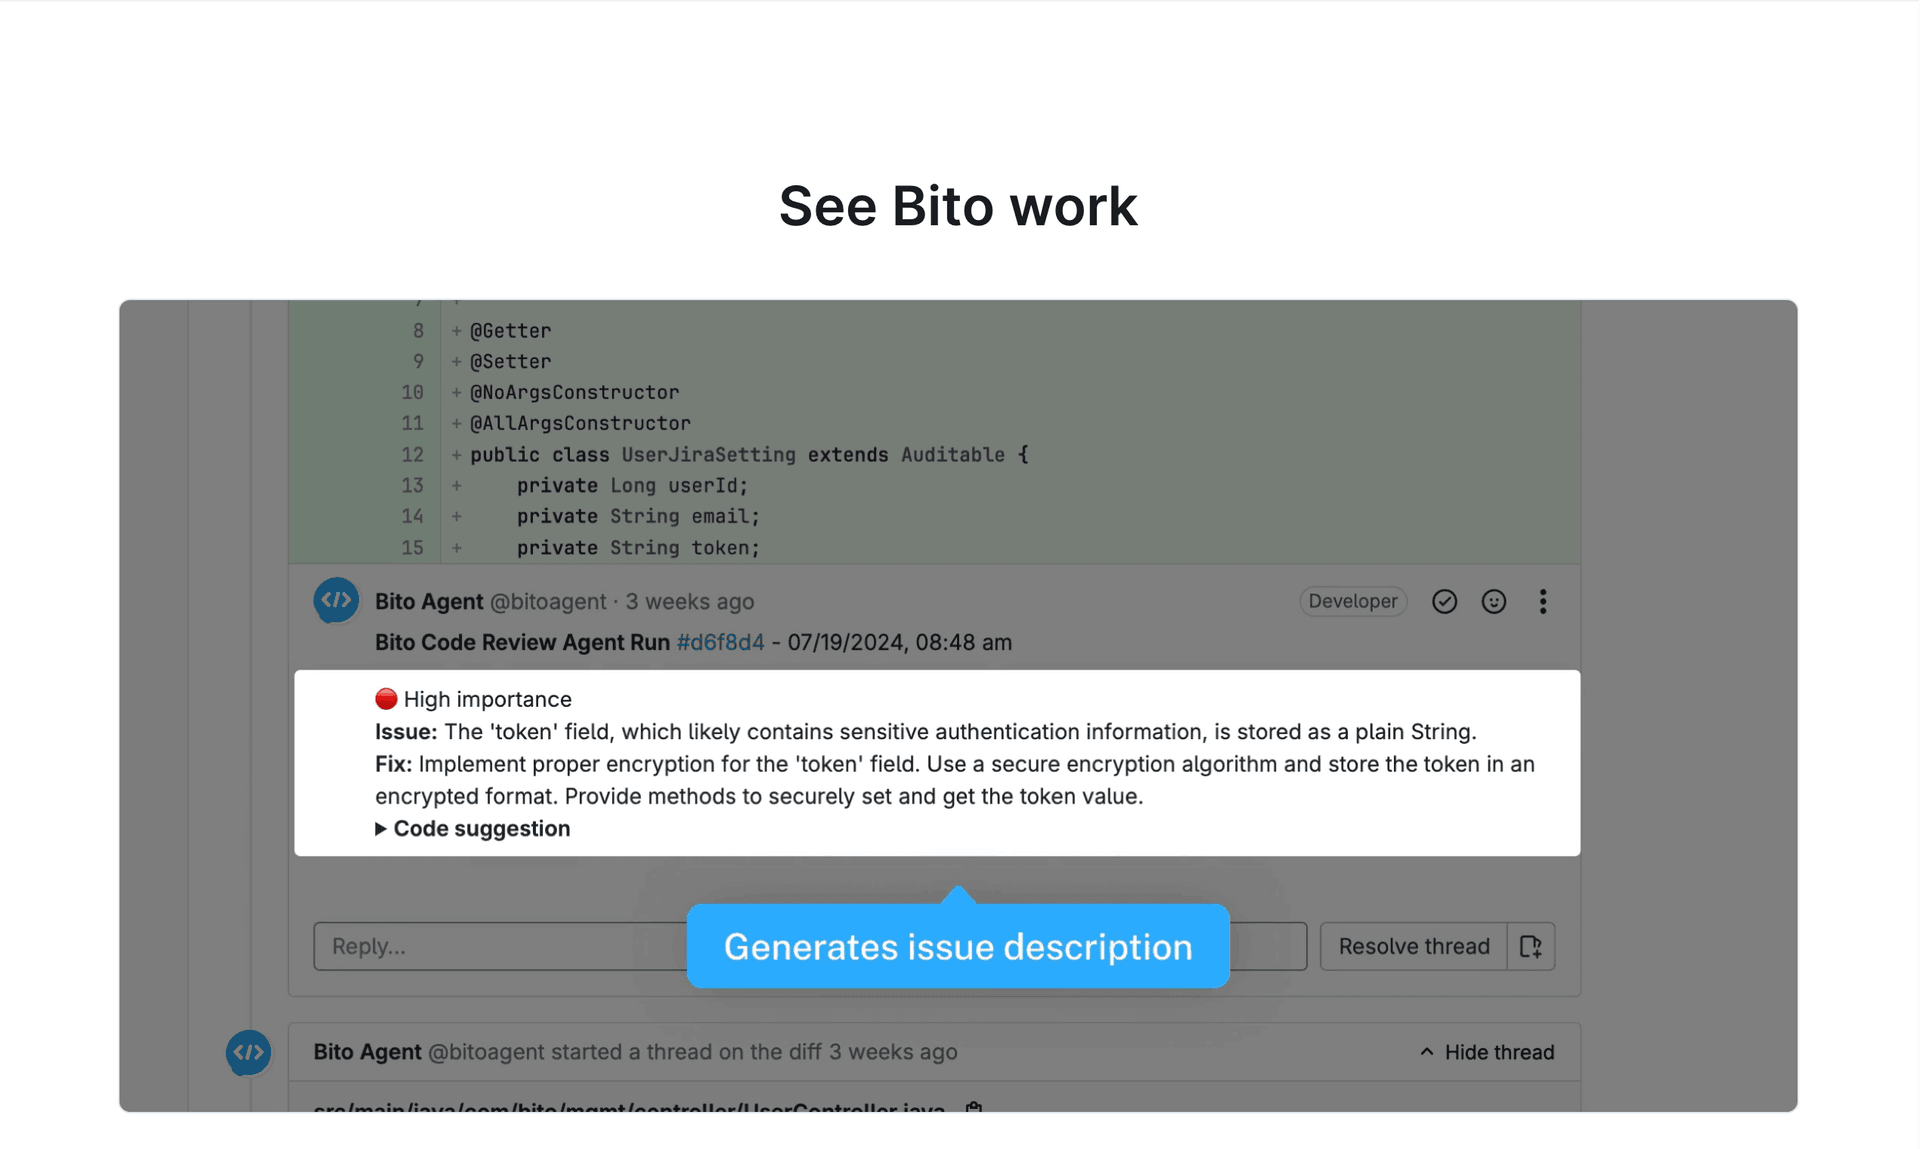Viewport: 1920px width, 1149px height.
Task: Click the 'Bito Code Review Agent Run' title text
Action: 522,642
